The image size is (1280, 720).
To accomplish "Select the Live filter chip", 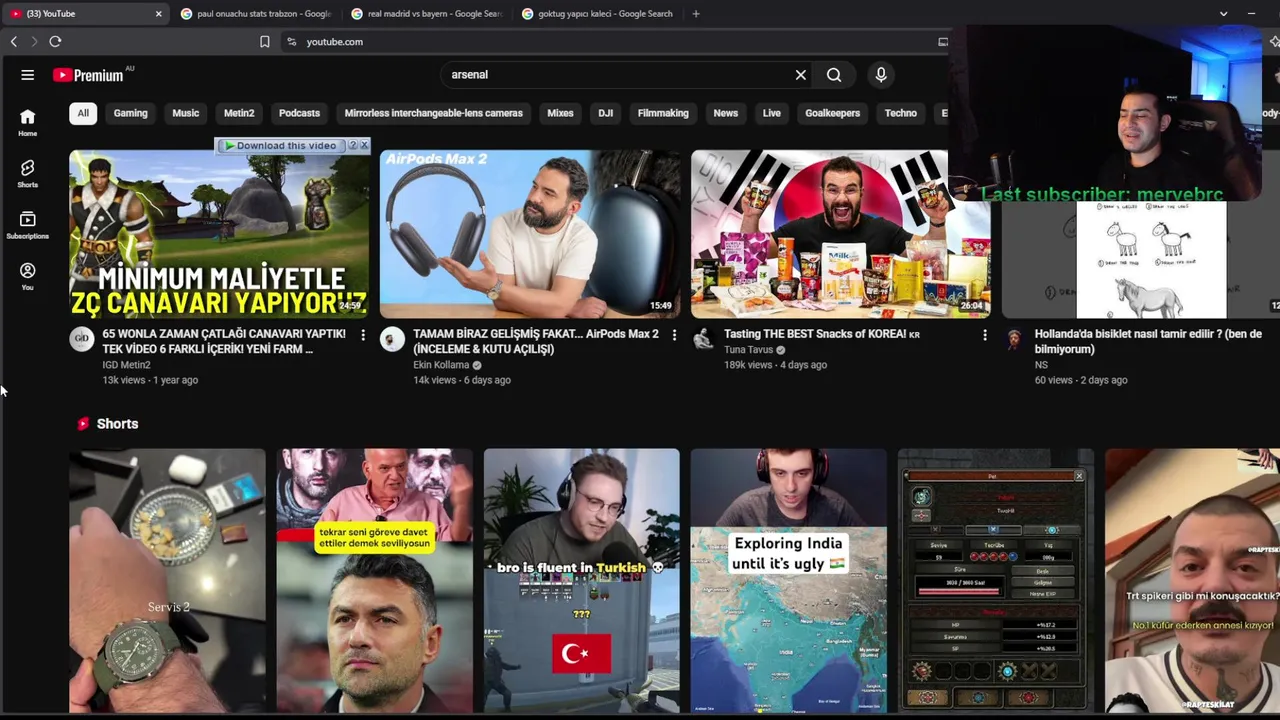I will [772, 113].
